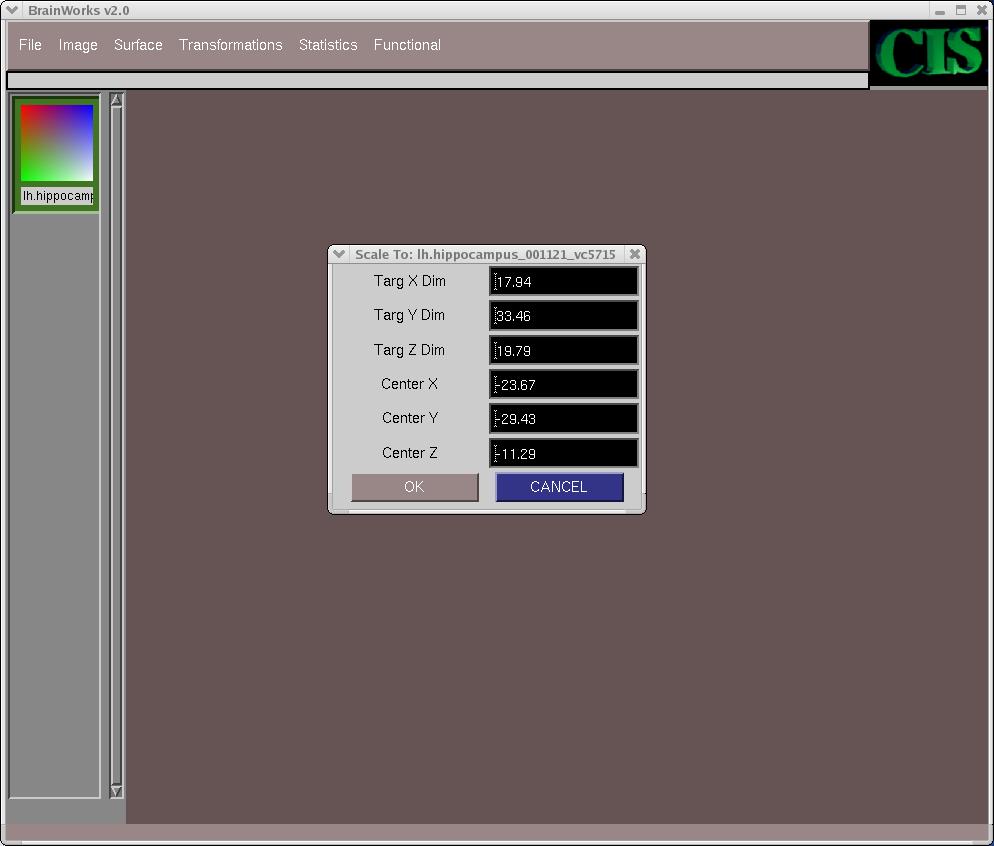Open the Functional menu

407,45
